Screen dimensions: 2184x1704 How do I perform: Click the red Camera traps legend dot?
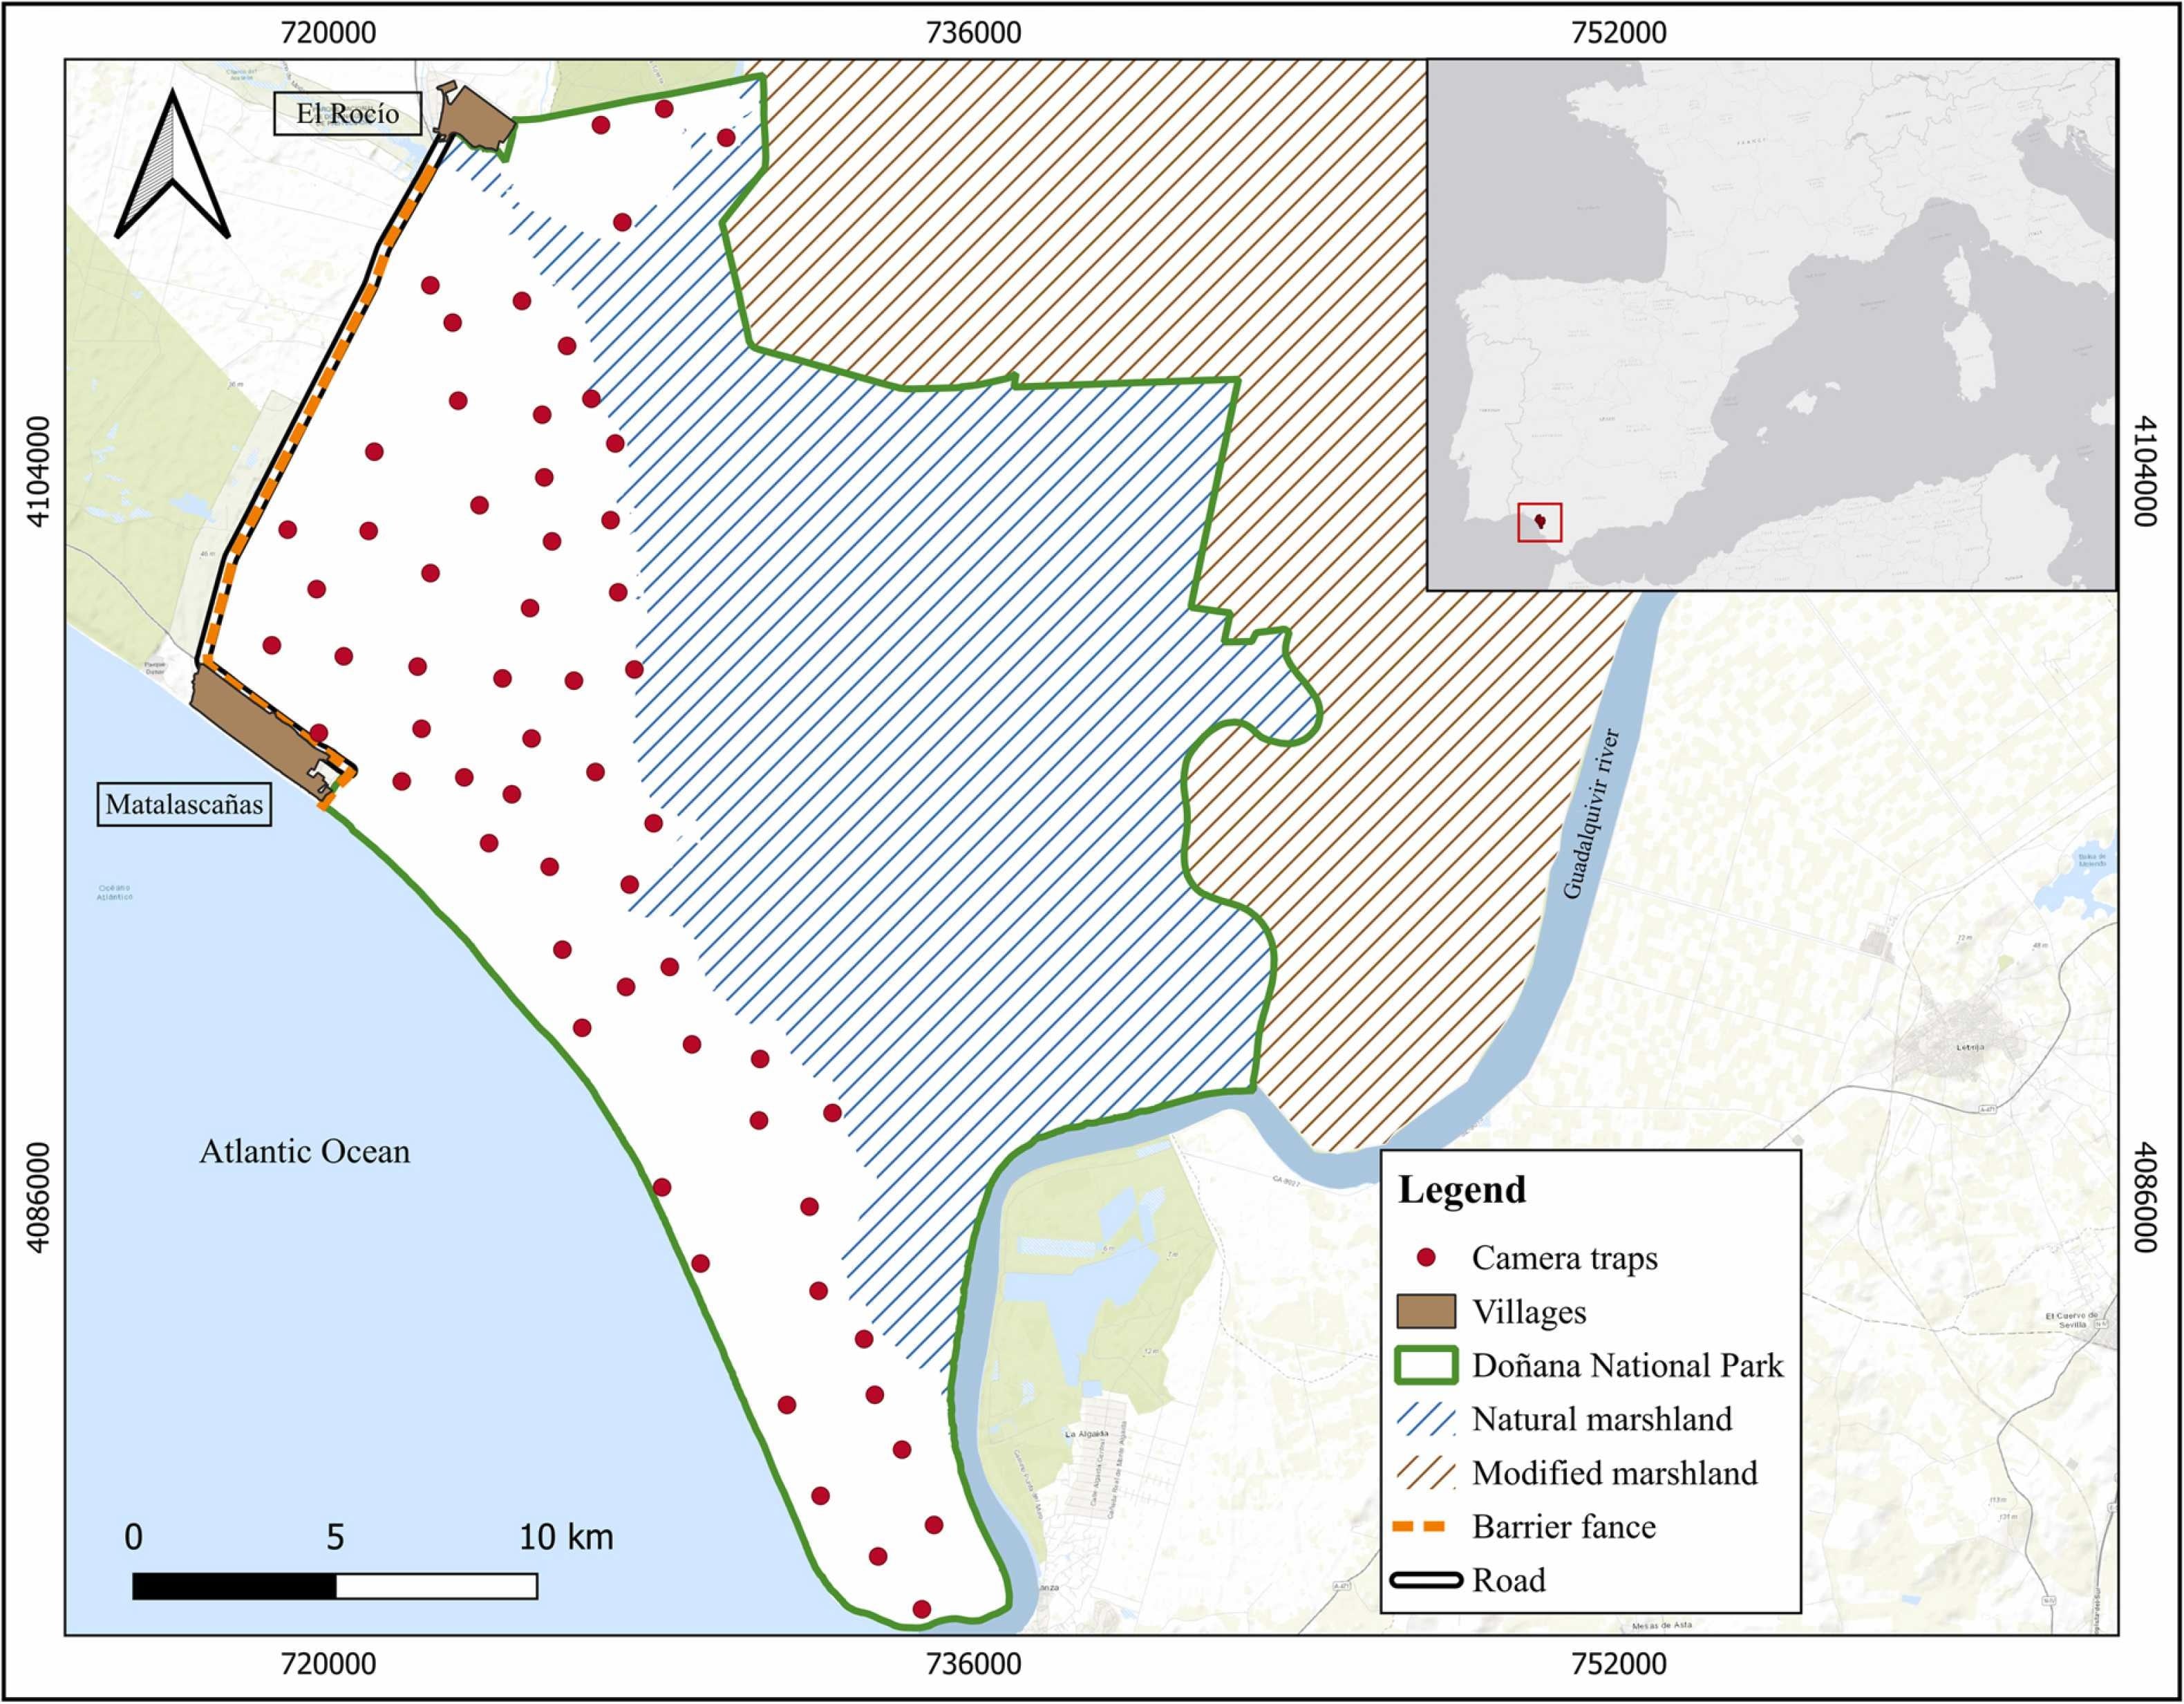[x=1427, y=1258]
